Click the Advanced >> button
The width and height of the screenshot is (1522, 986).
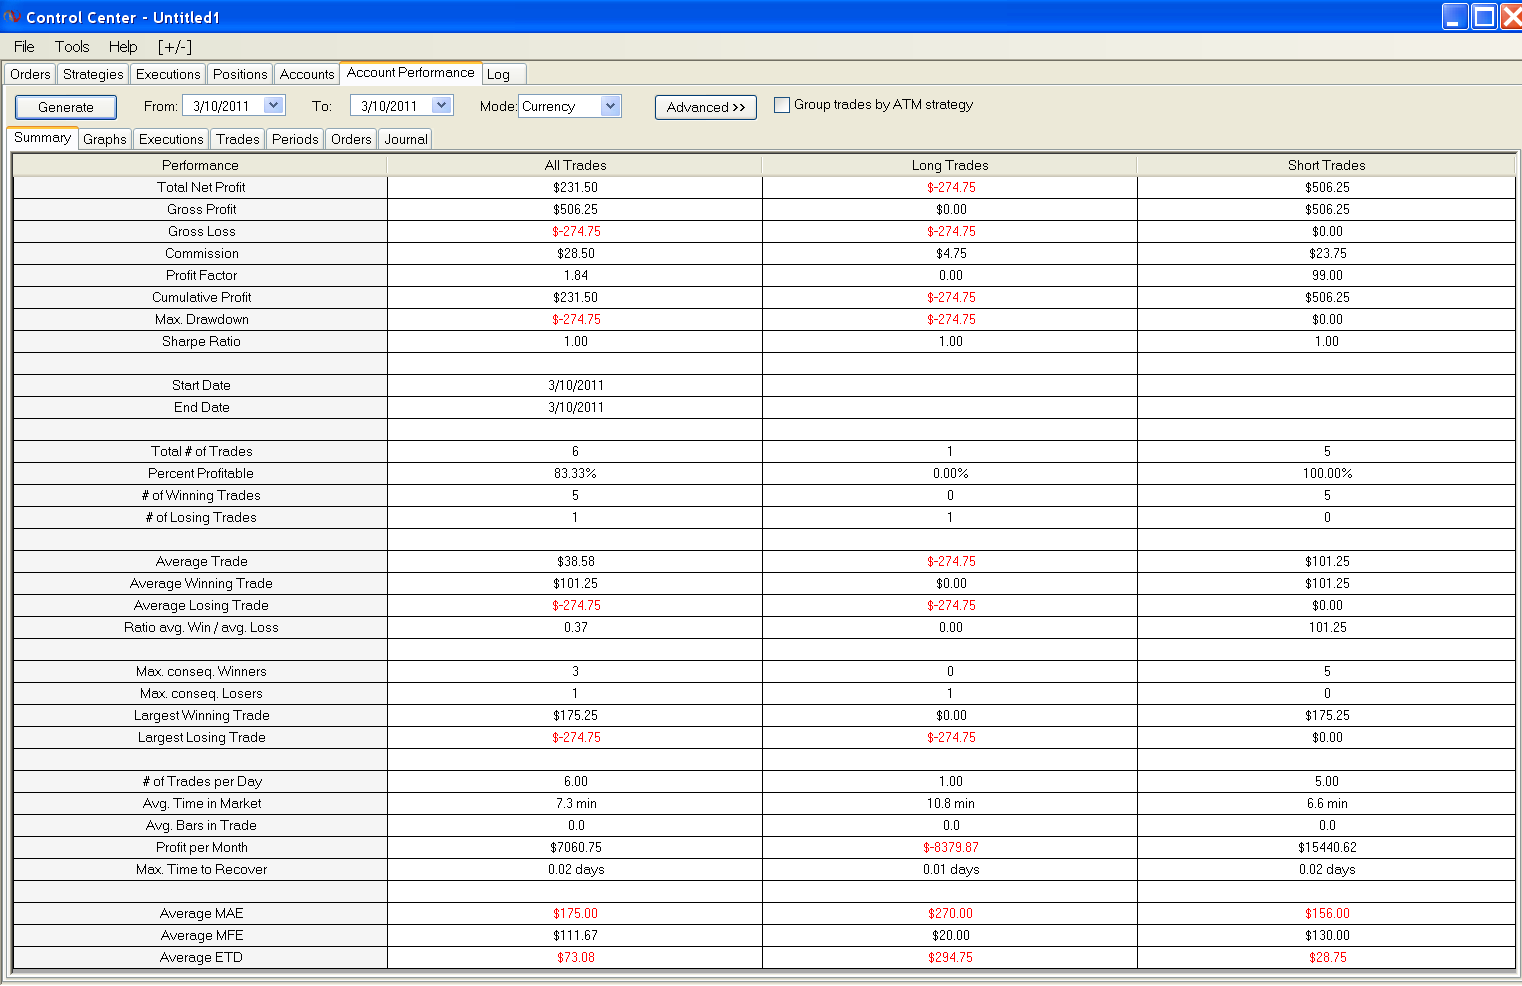tap(706, 107)
